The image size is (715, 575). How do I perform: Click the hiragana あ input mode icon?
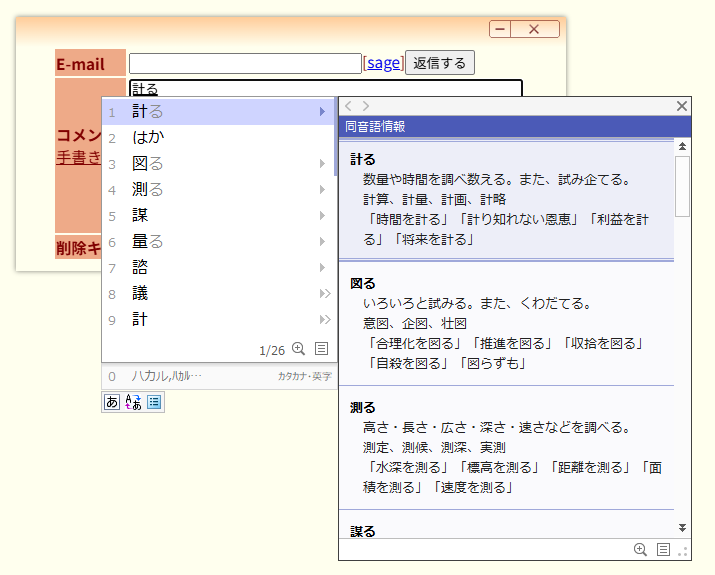(x=111, y=402)
